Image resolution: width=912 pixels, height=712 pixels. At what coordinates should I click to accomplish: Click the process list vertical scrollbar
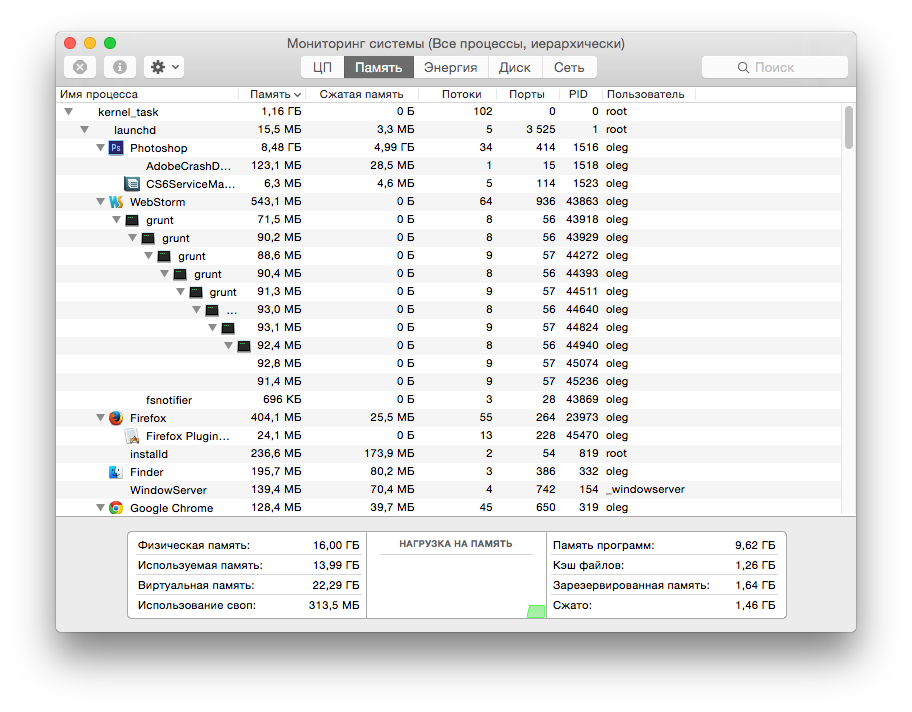[849, 127]
